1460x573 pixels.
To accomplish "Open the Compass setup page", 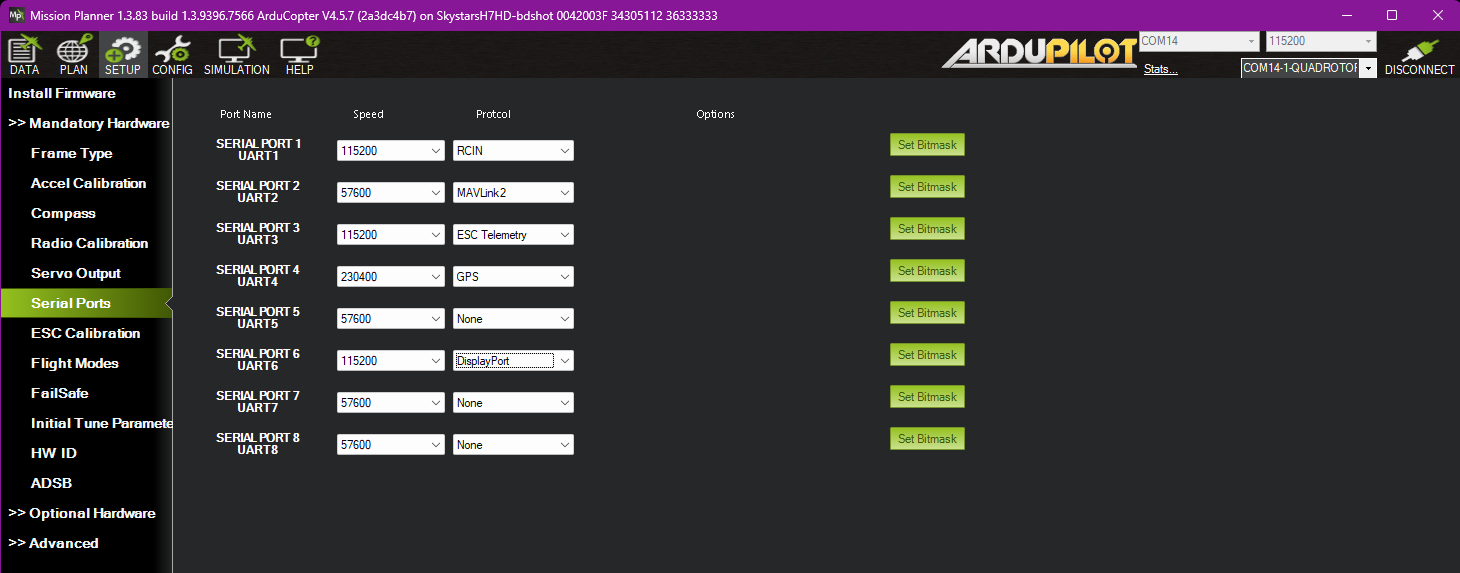I will pyautogui.click(x=63, y=213).
